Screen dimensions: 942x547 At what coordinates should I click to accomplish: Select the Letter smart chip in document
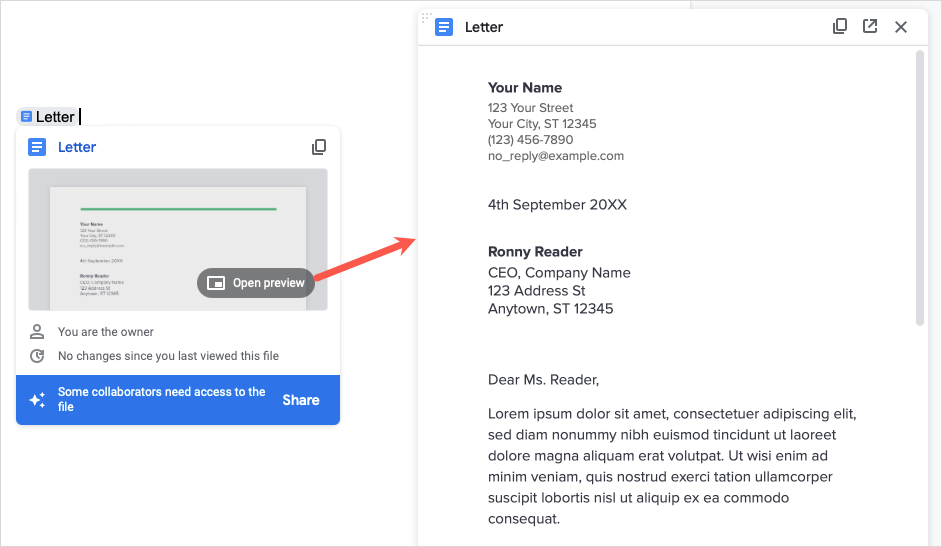48,117
